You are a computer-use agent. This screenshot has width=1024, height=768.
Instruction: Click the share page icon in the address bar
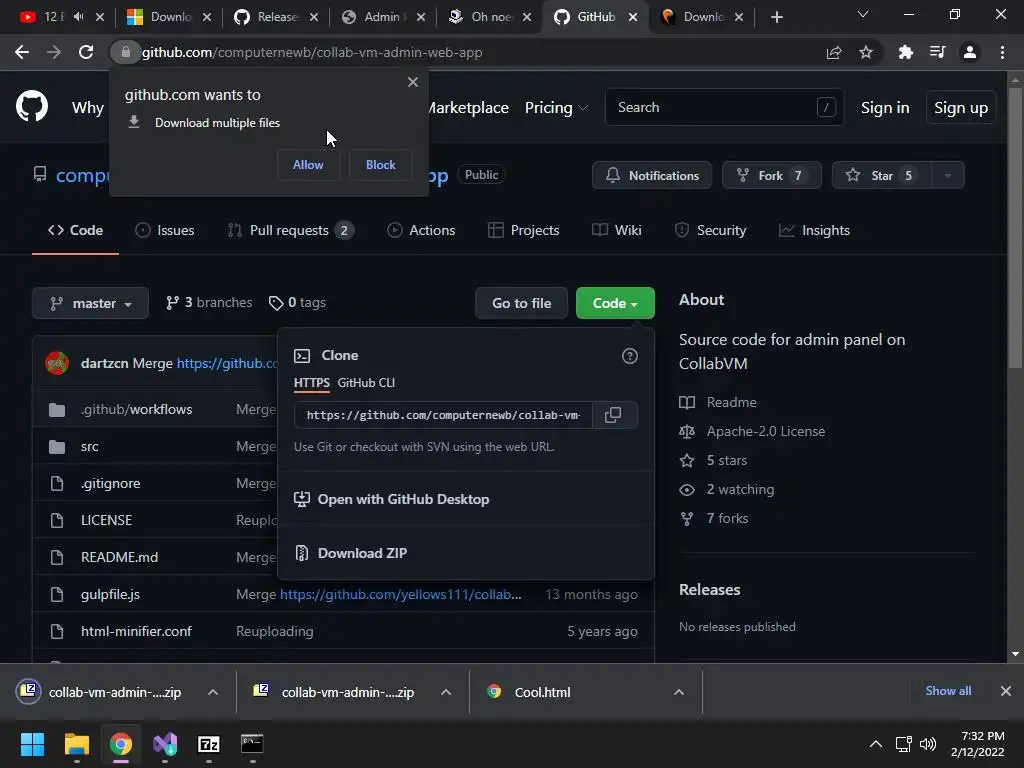click(x=834, y=52)
